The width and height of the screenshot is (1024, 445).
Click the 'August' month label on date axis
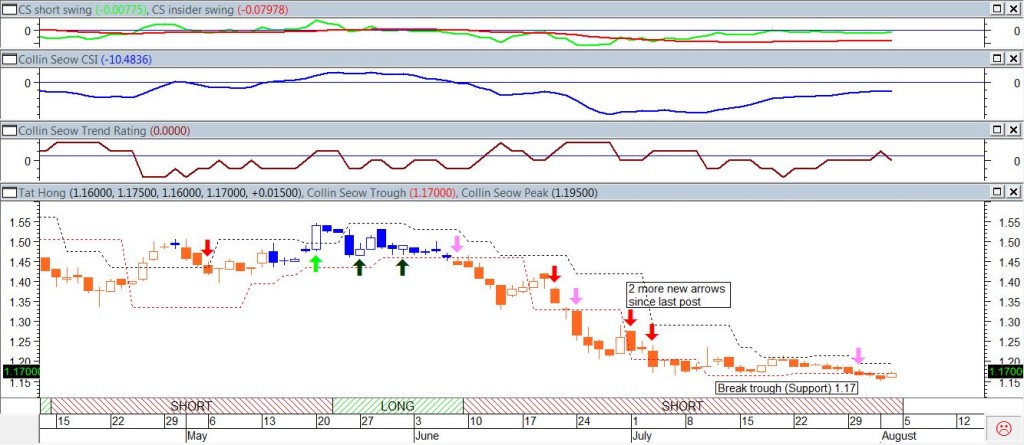coord(899,435)
